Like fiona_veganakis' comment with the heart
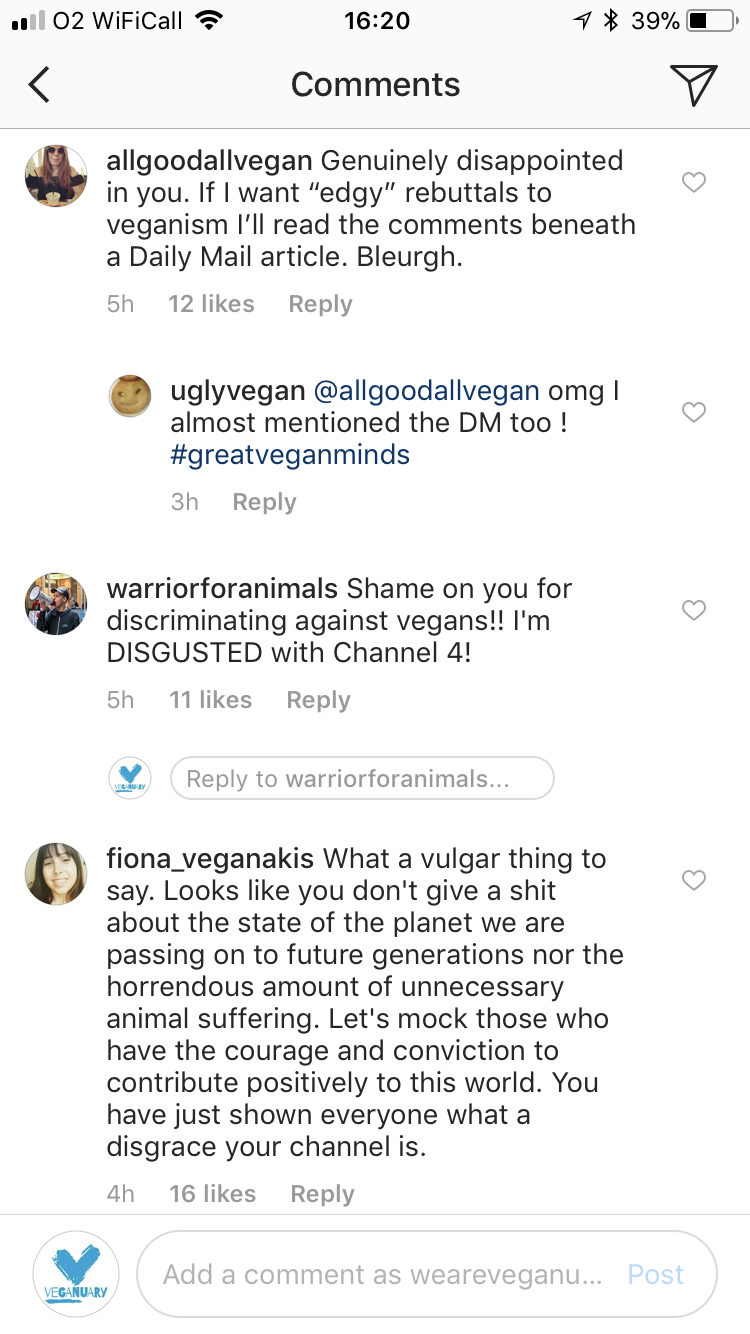This screenshot has height=1334, width=750. click(694, 881)
